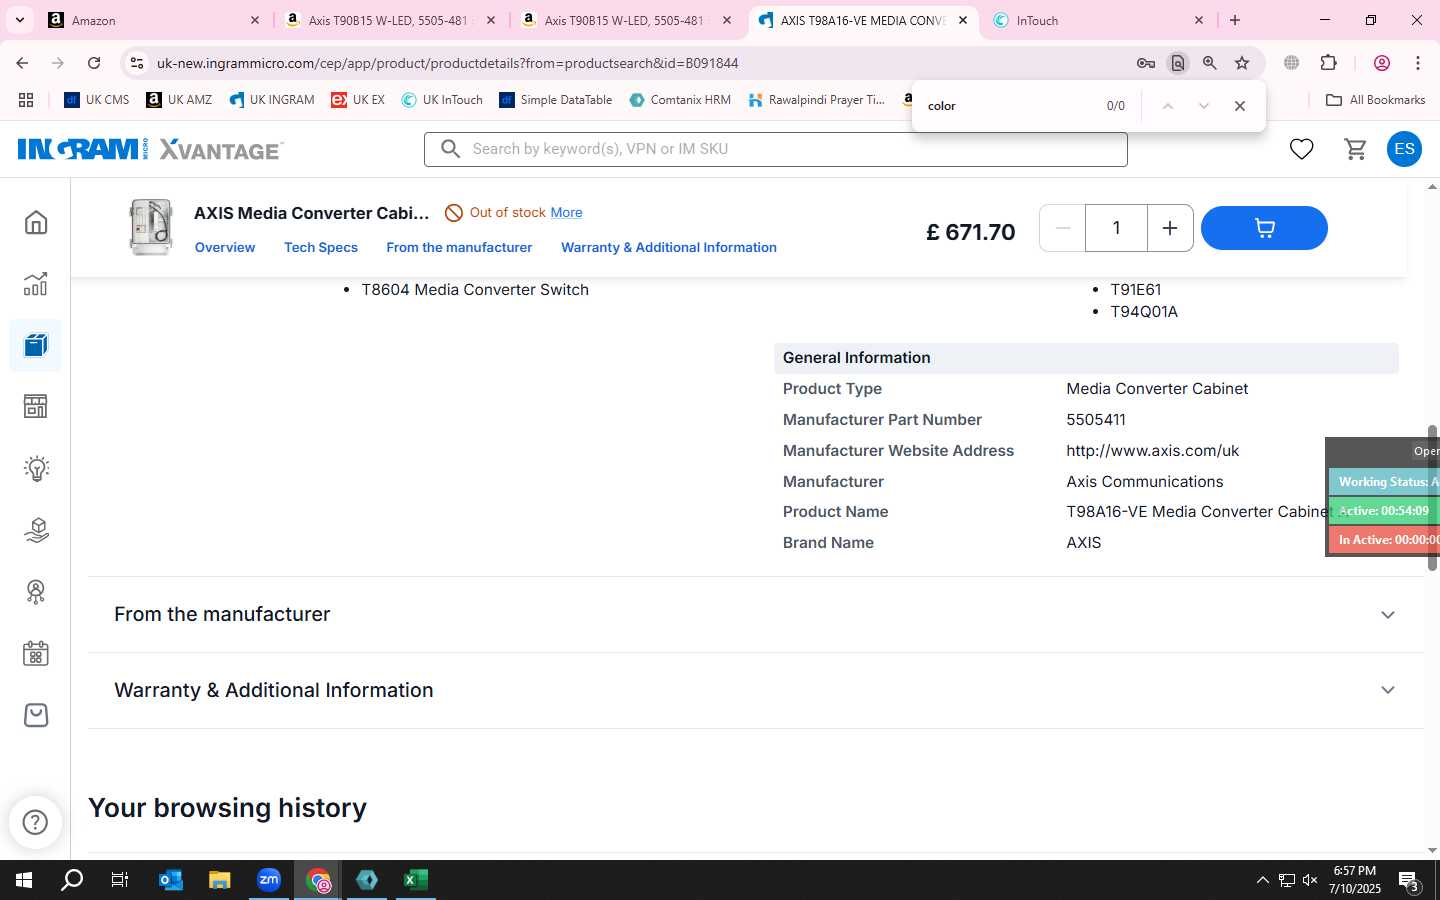Viewport: 1440px width, 900px height.
Task: Reload the page
Action: point(94,63)
